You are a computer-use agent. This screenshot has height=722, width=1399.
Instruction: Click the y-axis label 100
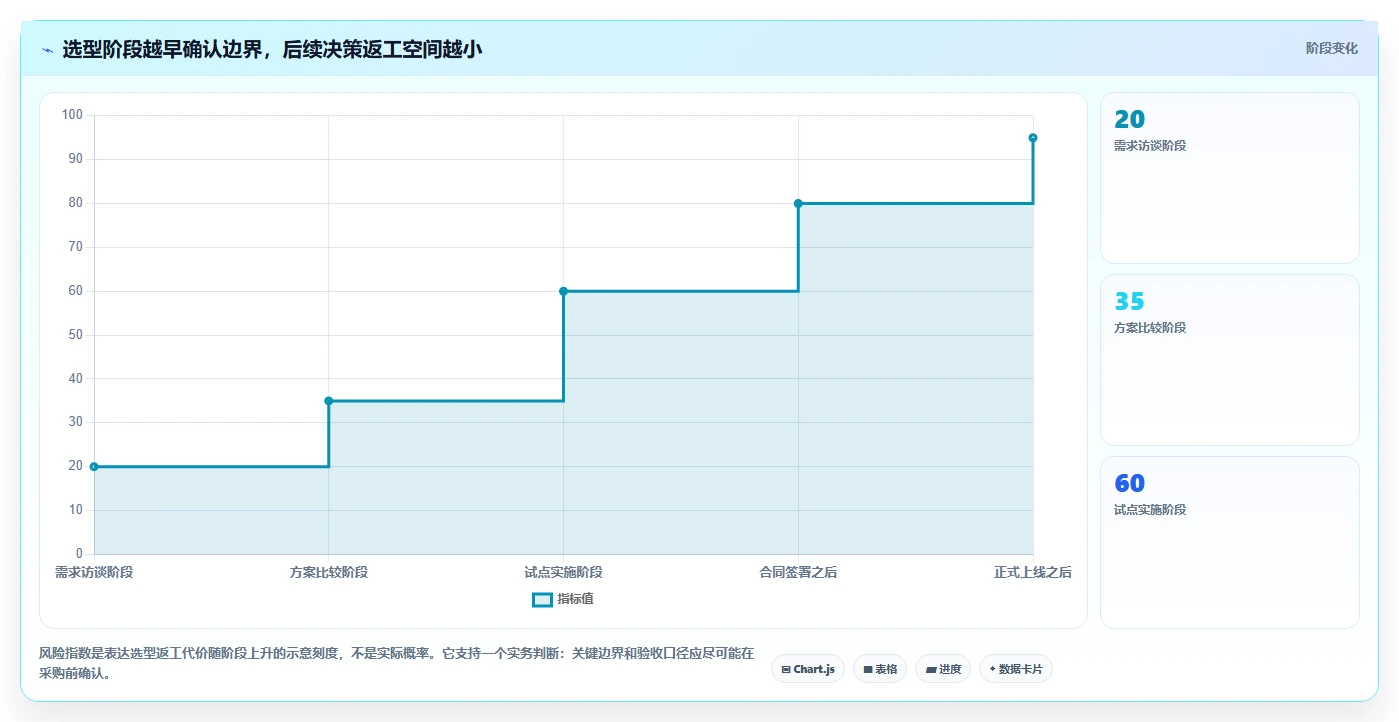72,115
